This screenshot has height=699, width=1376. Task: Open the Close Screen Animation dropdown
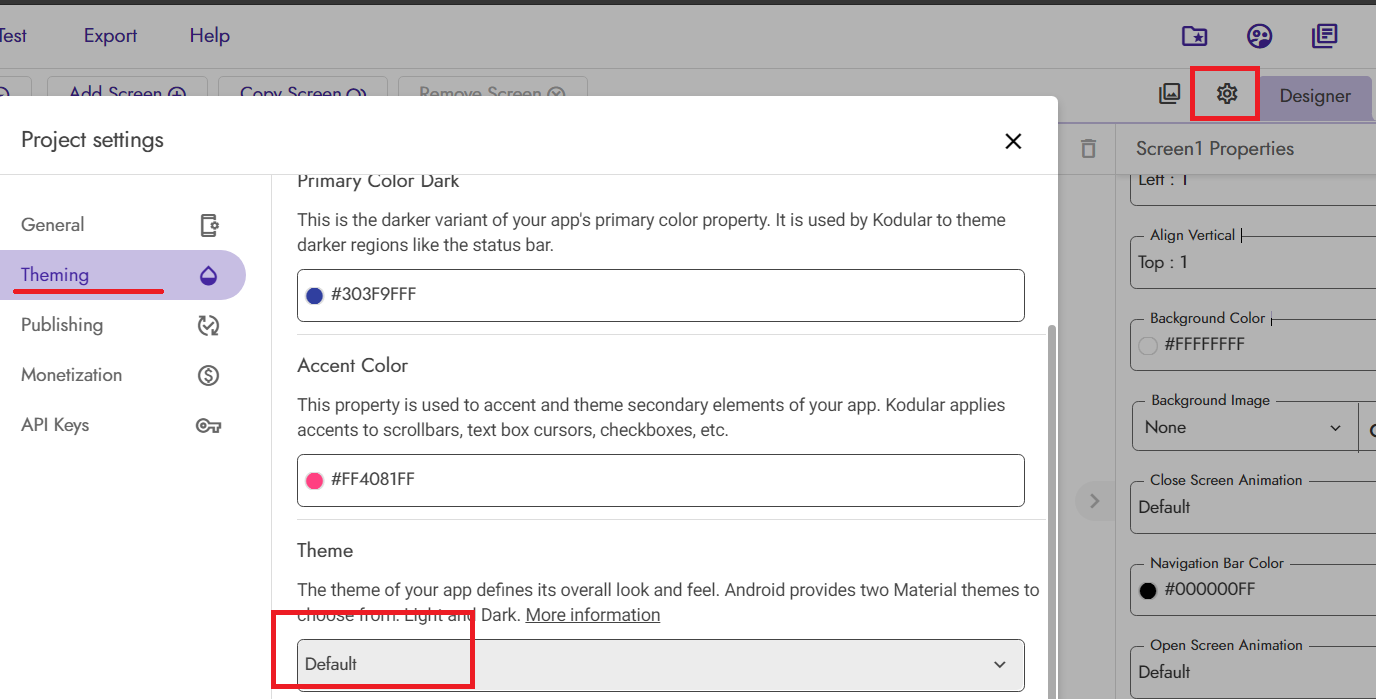coord(1254,507)
